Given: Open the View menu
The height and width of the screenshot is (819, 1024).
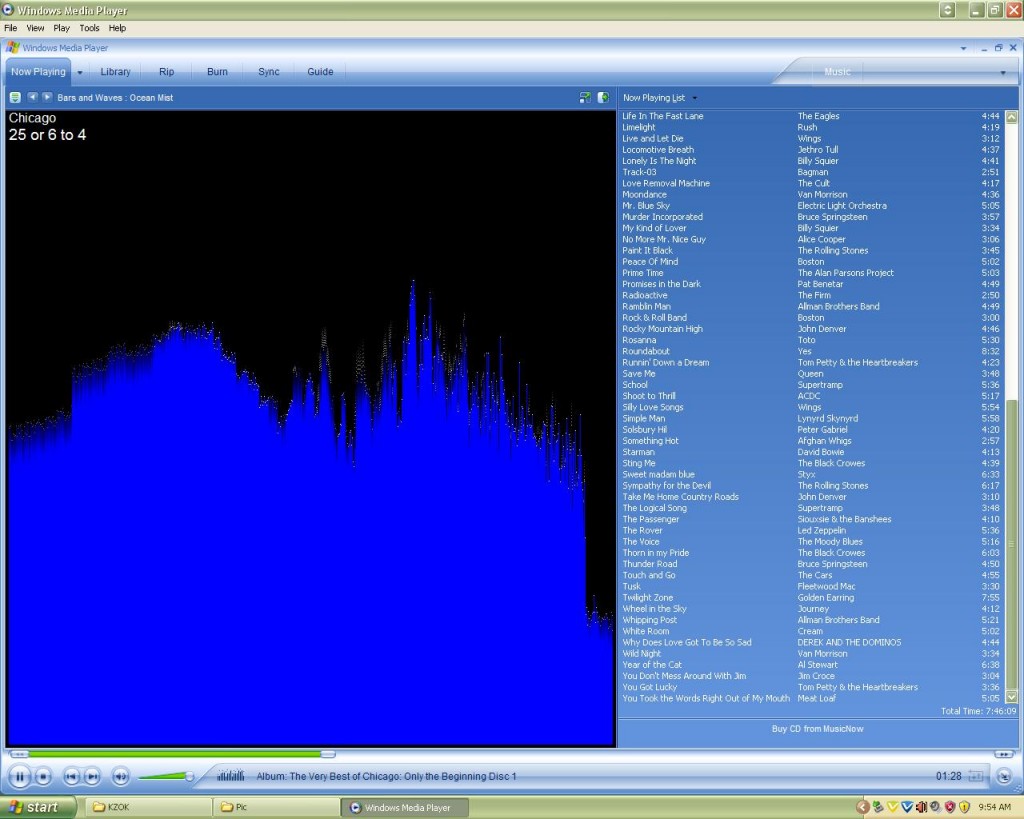Looking at the screenshot, I should (35, 28).
